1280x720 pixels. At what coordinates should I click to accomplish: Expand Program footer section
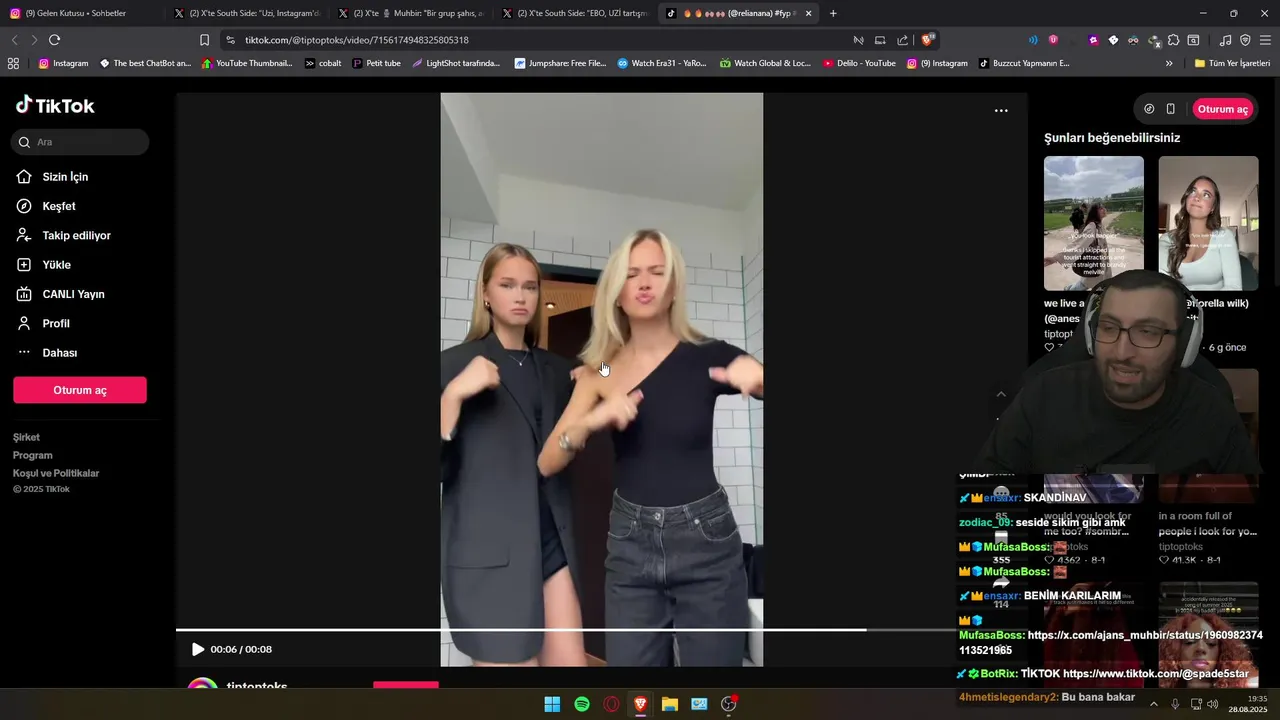(33, 456)
